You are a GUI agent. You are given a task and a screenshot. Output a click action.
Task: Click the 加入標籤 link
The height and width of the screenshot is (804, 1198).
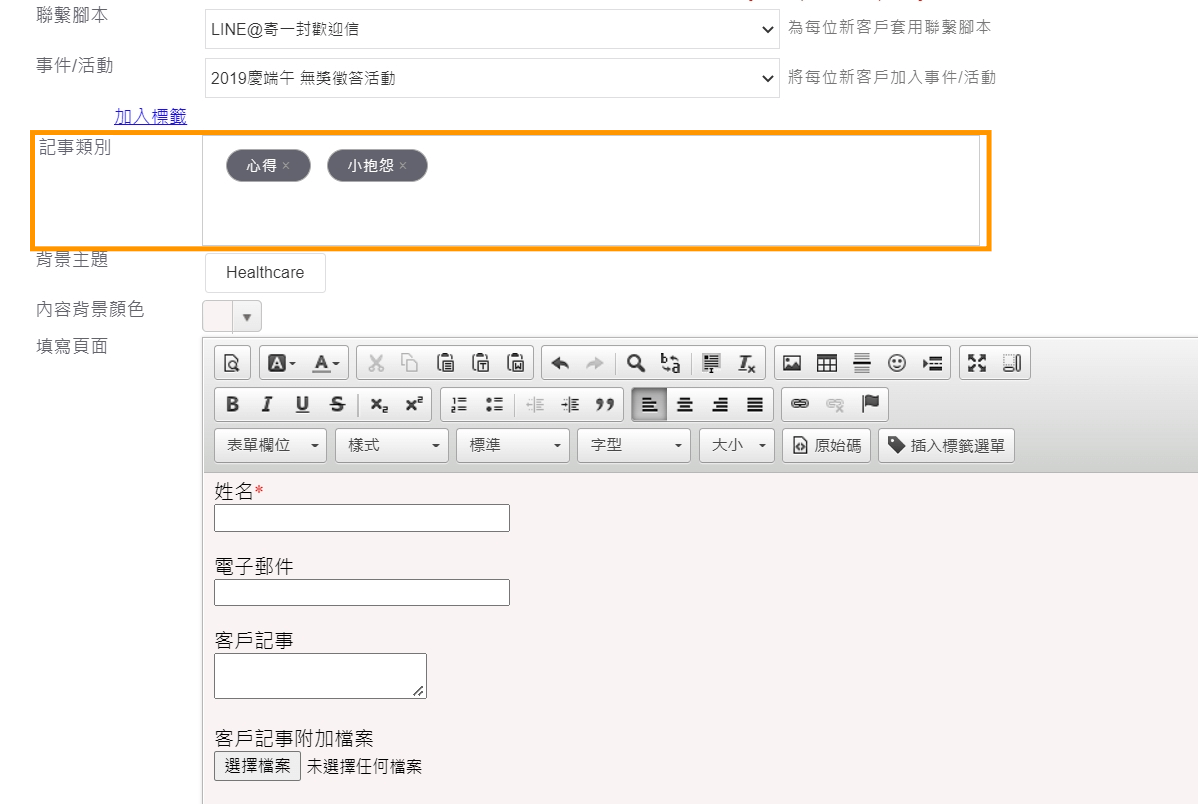click(150, 117)
